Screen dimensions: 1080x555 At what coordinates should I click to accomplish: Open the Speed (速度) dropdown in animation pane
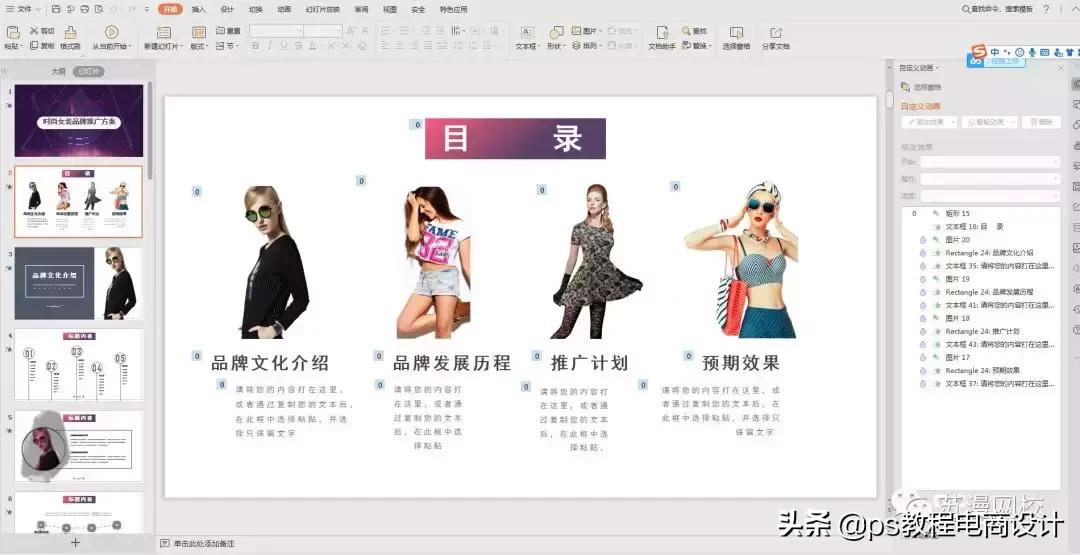pyautogui.click(x=990, y=196)
